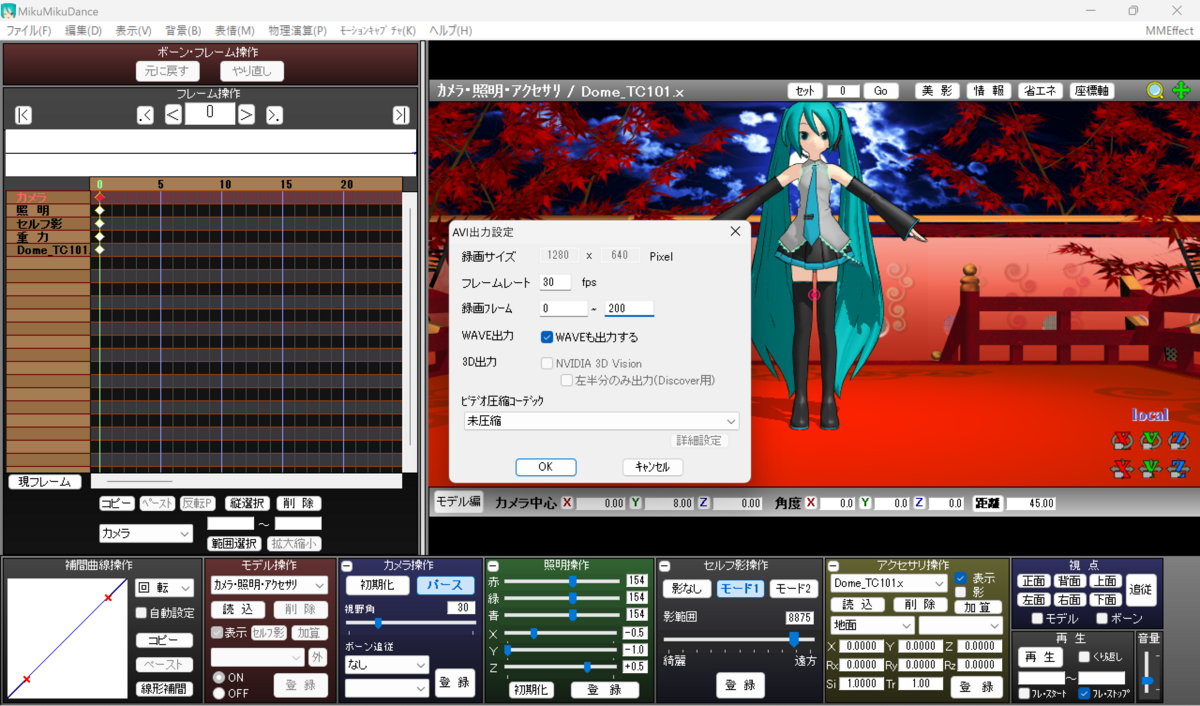Collapse the セルフ影操作 panel with its minus icon

pyautogui.click(x=664, y=566)
